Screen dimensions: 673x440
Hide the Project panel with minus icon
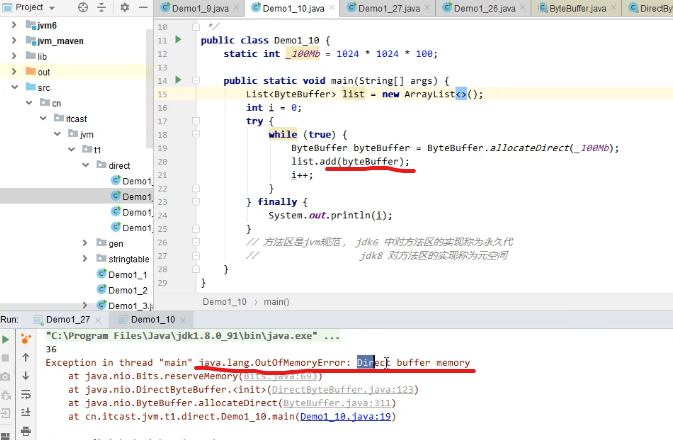pos(143,7)
